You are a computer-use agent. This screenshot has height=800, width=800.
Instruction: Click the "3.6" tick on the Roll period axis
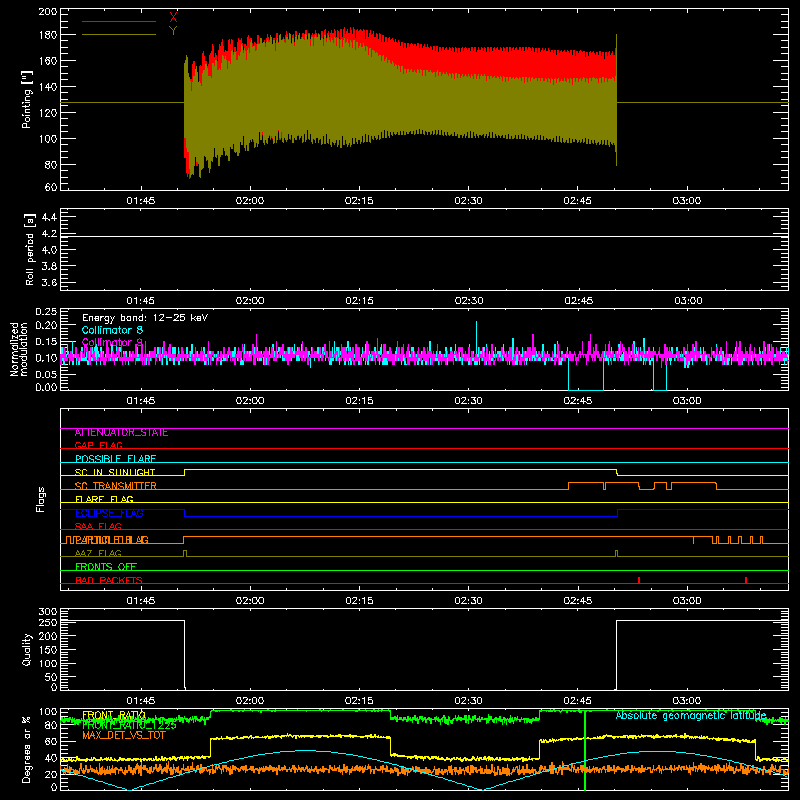[49, 283]
